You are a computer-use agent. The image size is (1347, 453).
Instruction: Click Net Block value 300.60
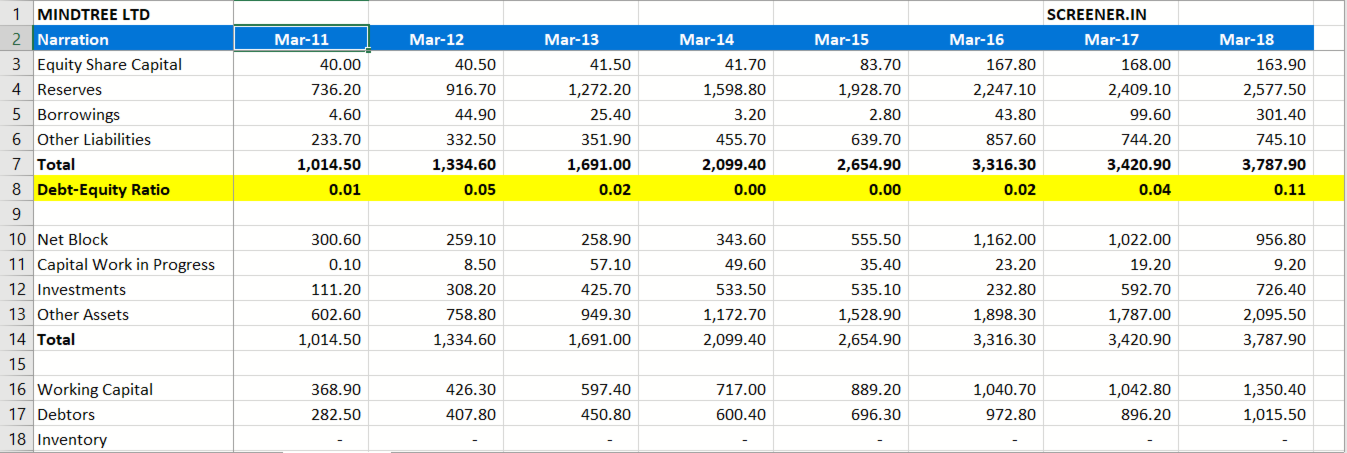[336, 239]
